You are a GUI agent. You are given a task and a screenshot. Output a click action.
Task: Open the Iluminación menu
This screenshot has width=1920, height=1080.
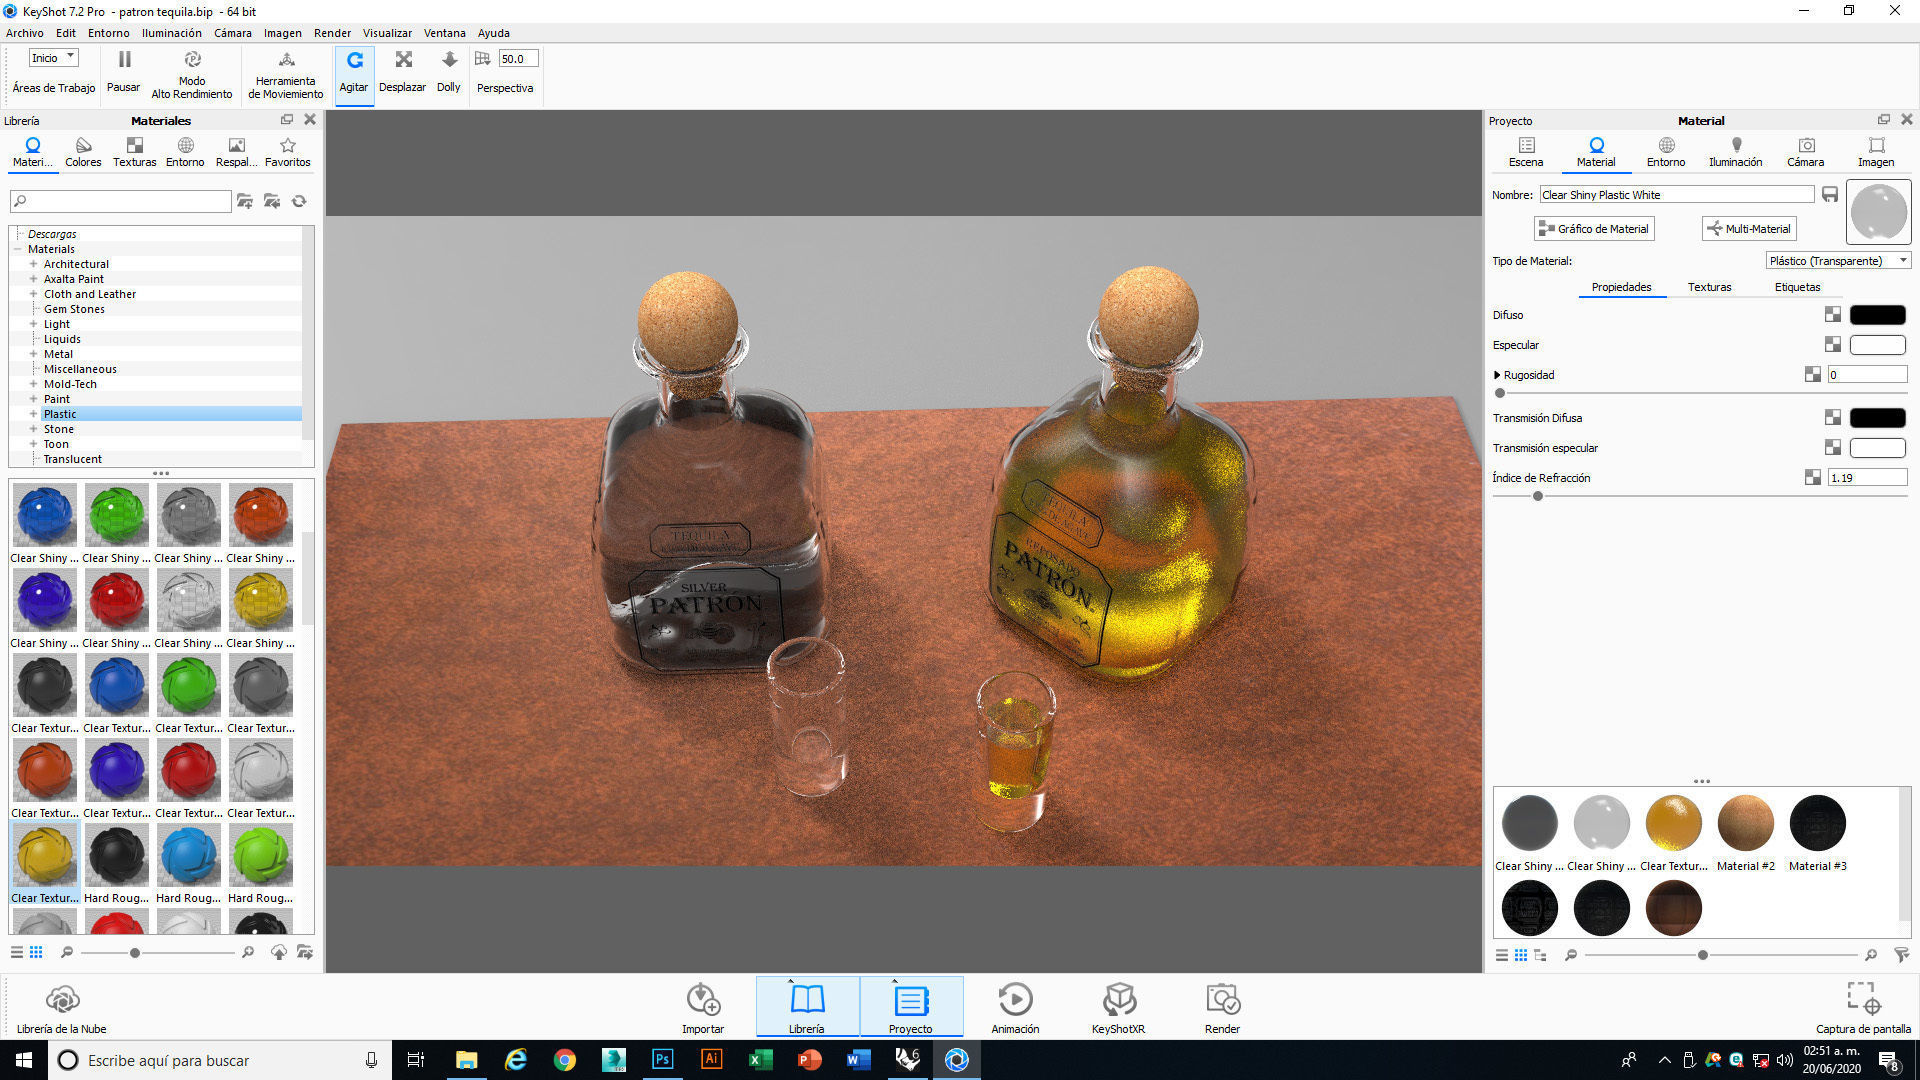tap(171, 33)
